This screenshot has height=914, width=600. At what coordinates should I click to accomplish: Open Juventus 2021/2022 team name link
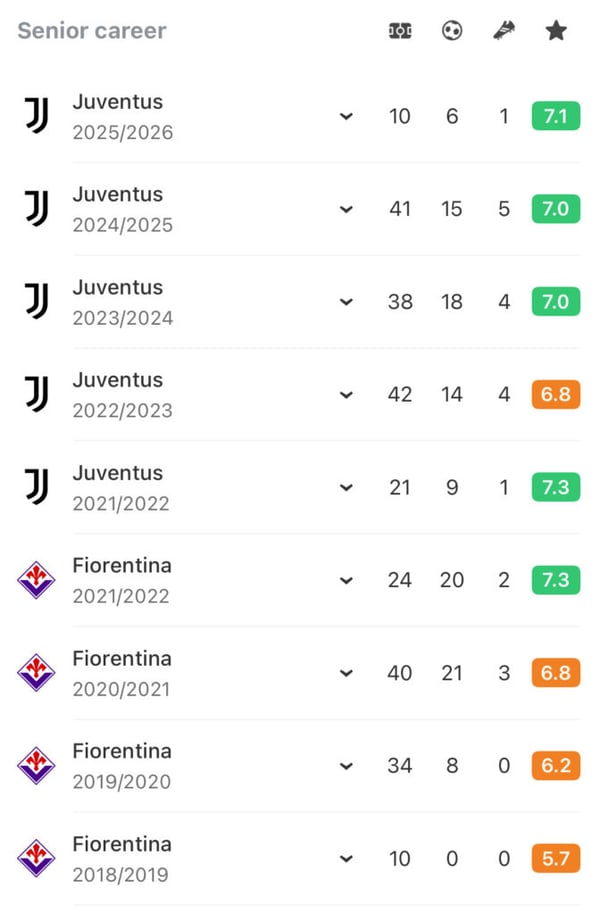coord(117,473)
